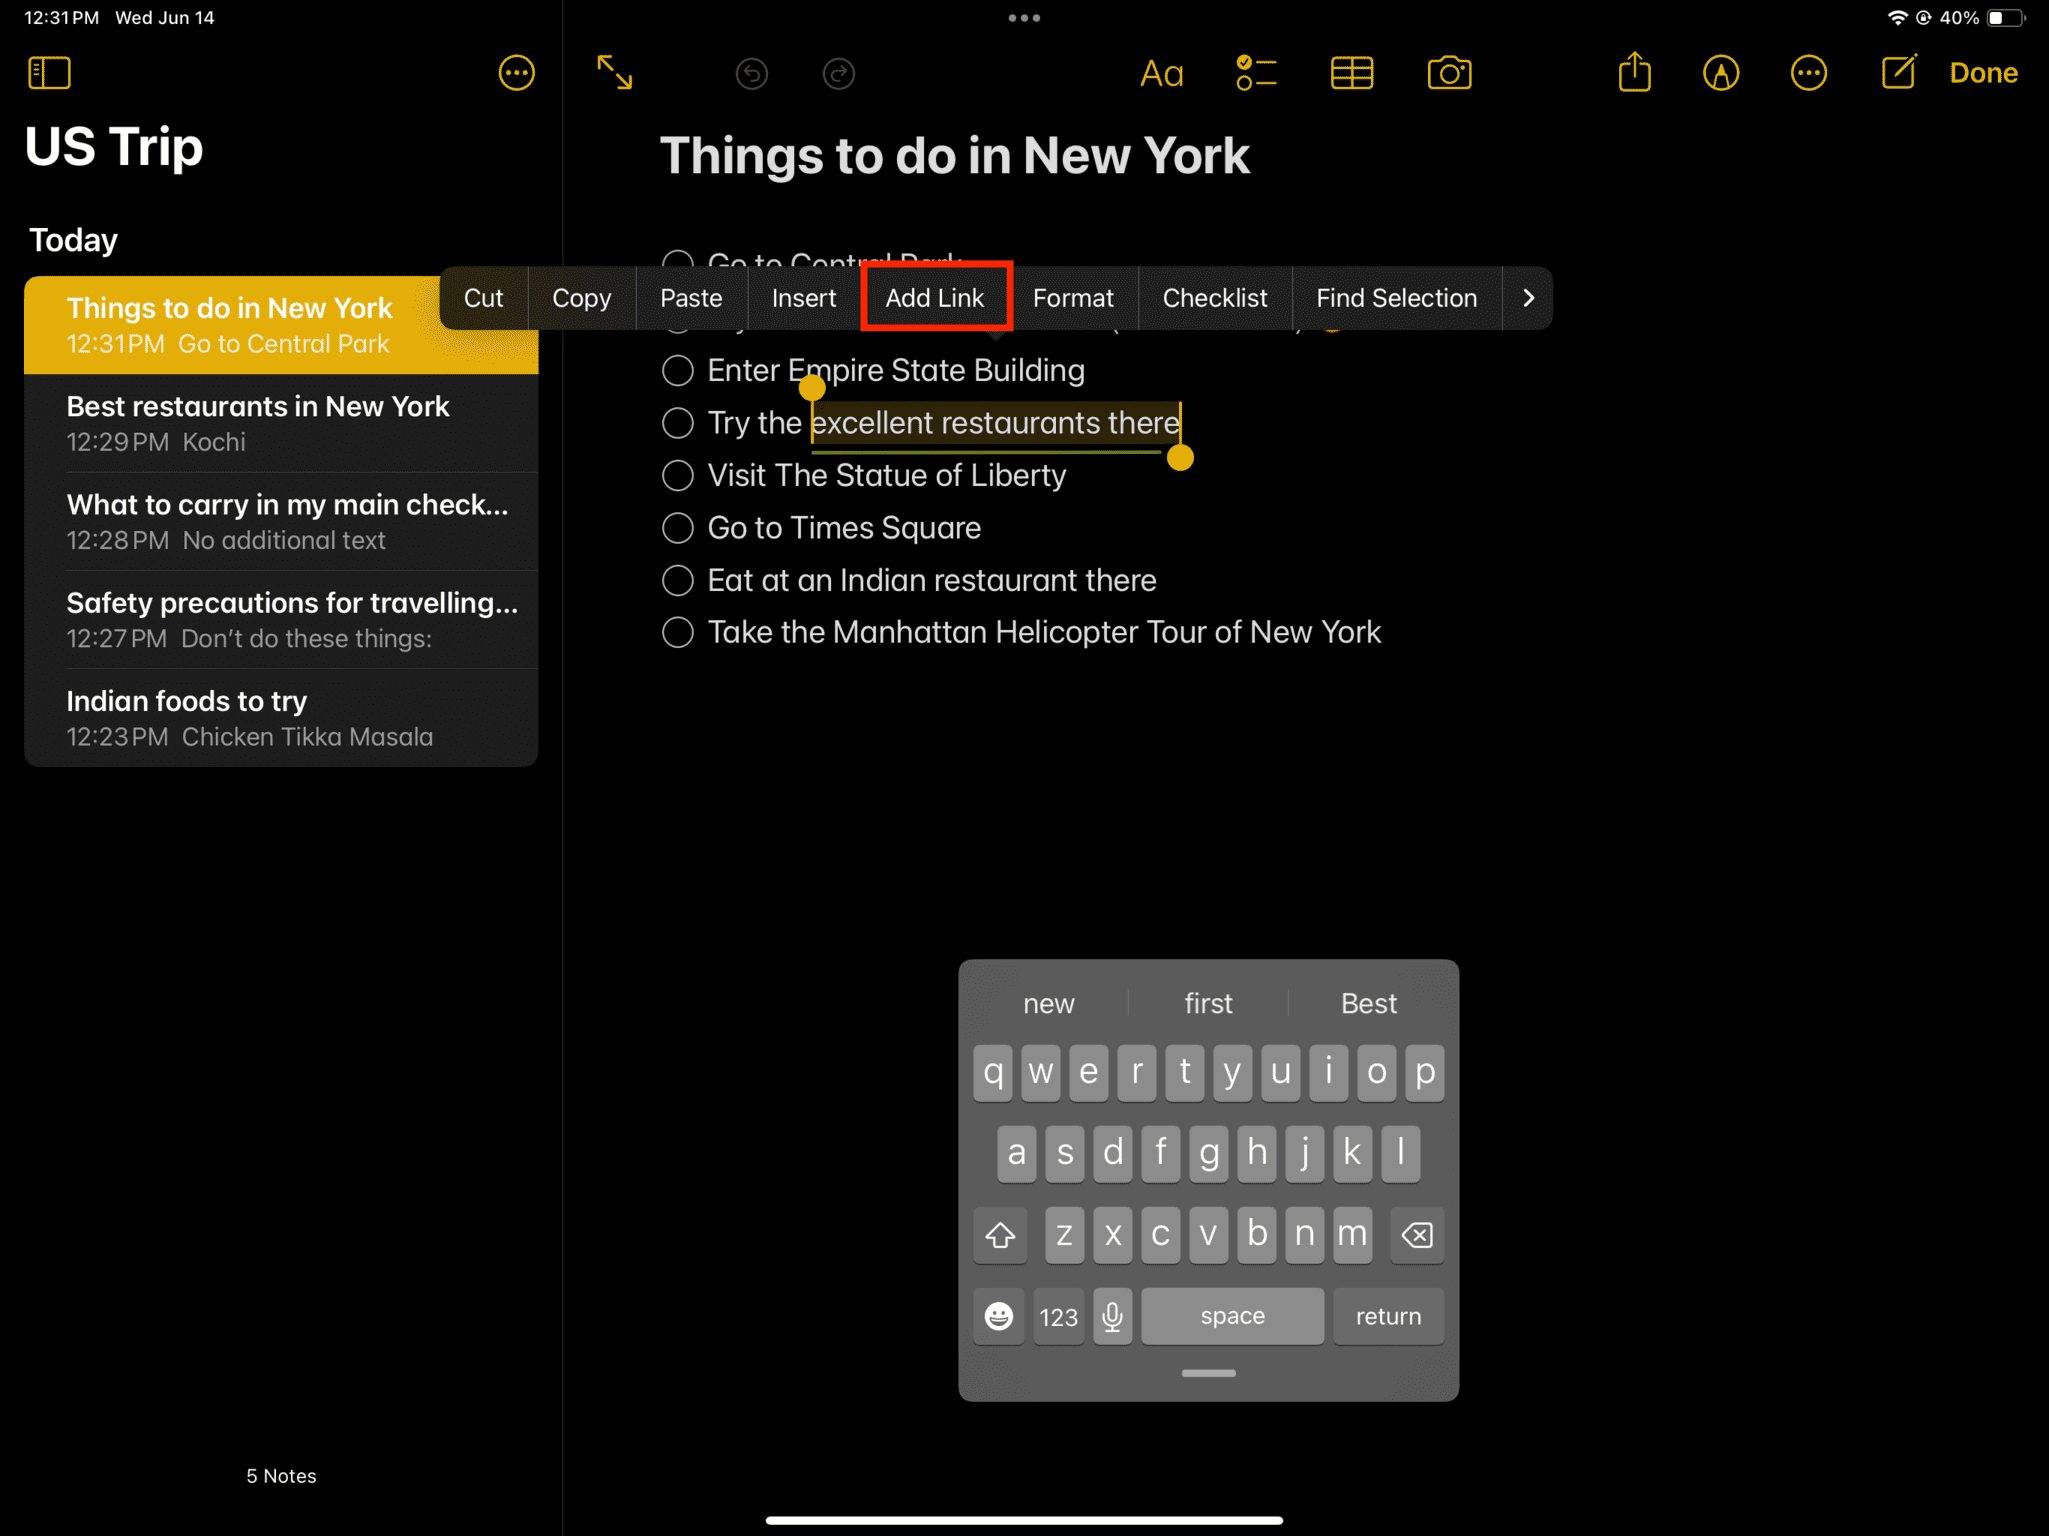Image resolution: width=2049 pixels, height=1536 pixels.
Task: Open the note options ellipsis icon
Action: tap(1808, 73)
